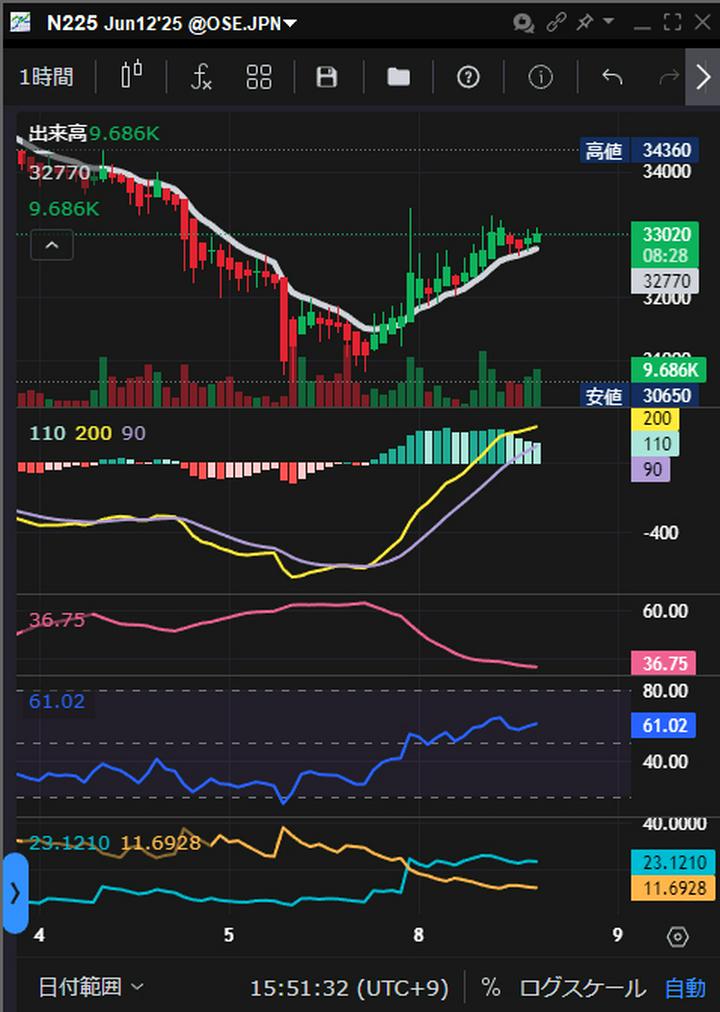720x1012 pixels.
Task: Click the chain link icon in title bar
Action: click(x=556, y=22)
